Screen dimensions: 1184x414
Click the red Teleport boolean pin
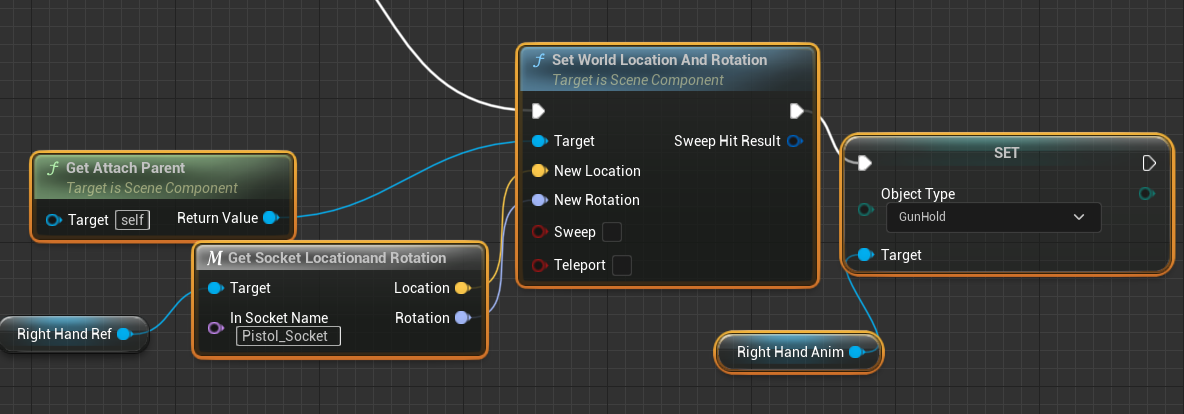click(538, 265)
